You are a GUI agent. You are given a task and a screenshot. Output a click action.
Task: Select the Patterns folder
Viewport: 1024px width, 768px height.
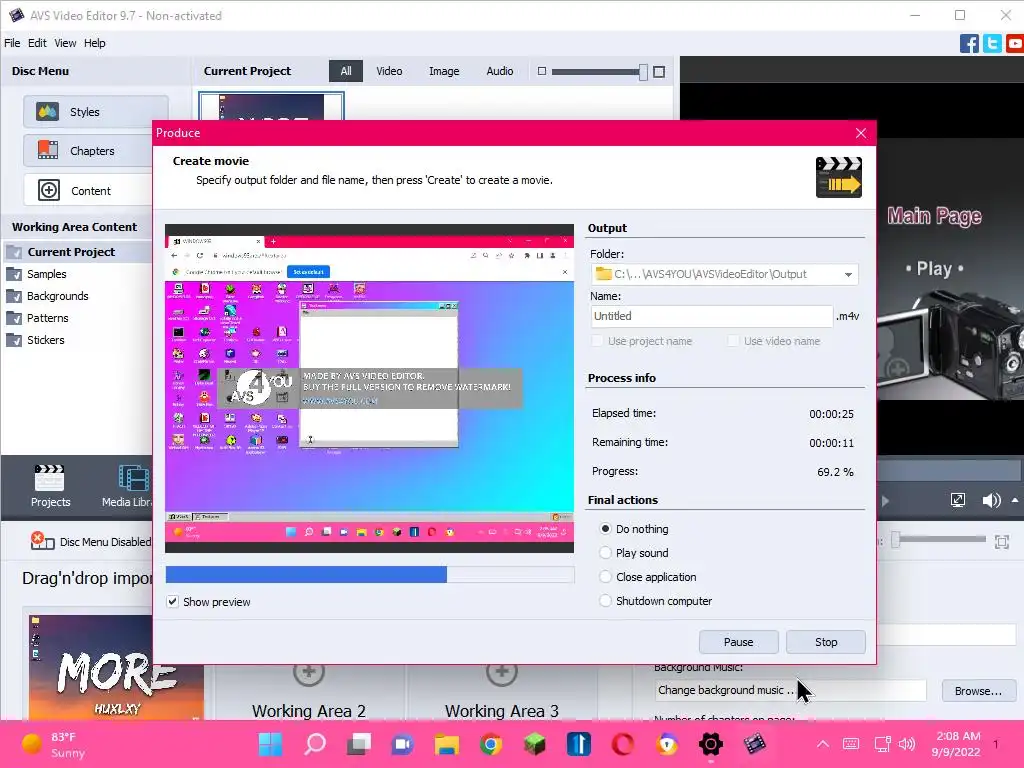pos(48,318)
